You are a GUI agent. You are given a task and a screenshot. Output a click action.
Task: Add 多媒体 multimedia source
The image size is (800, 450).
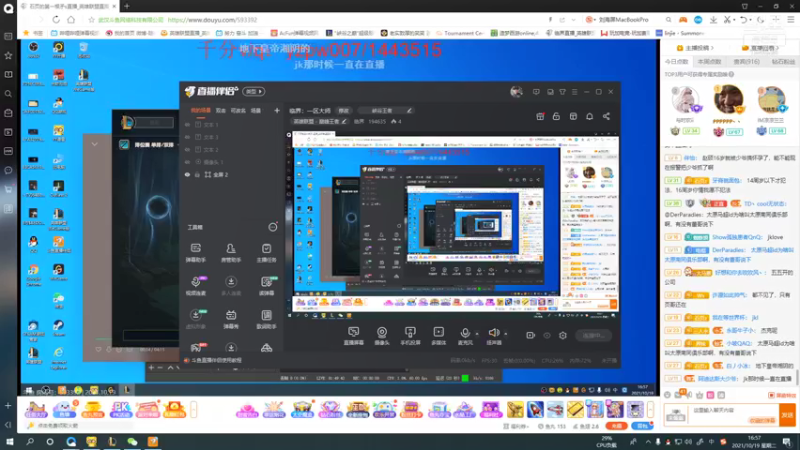point(438,336)
